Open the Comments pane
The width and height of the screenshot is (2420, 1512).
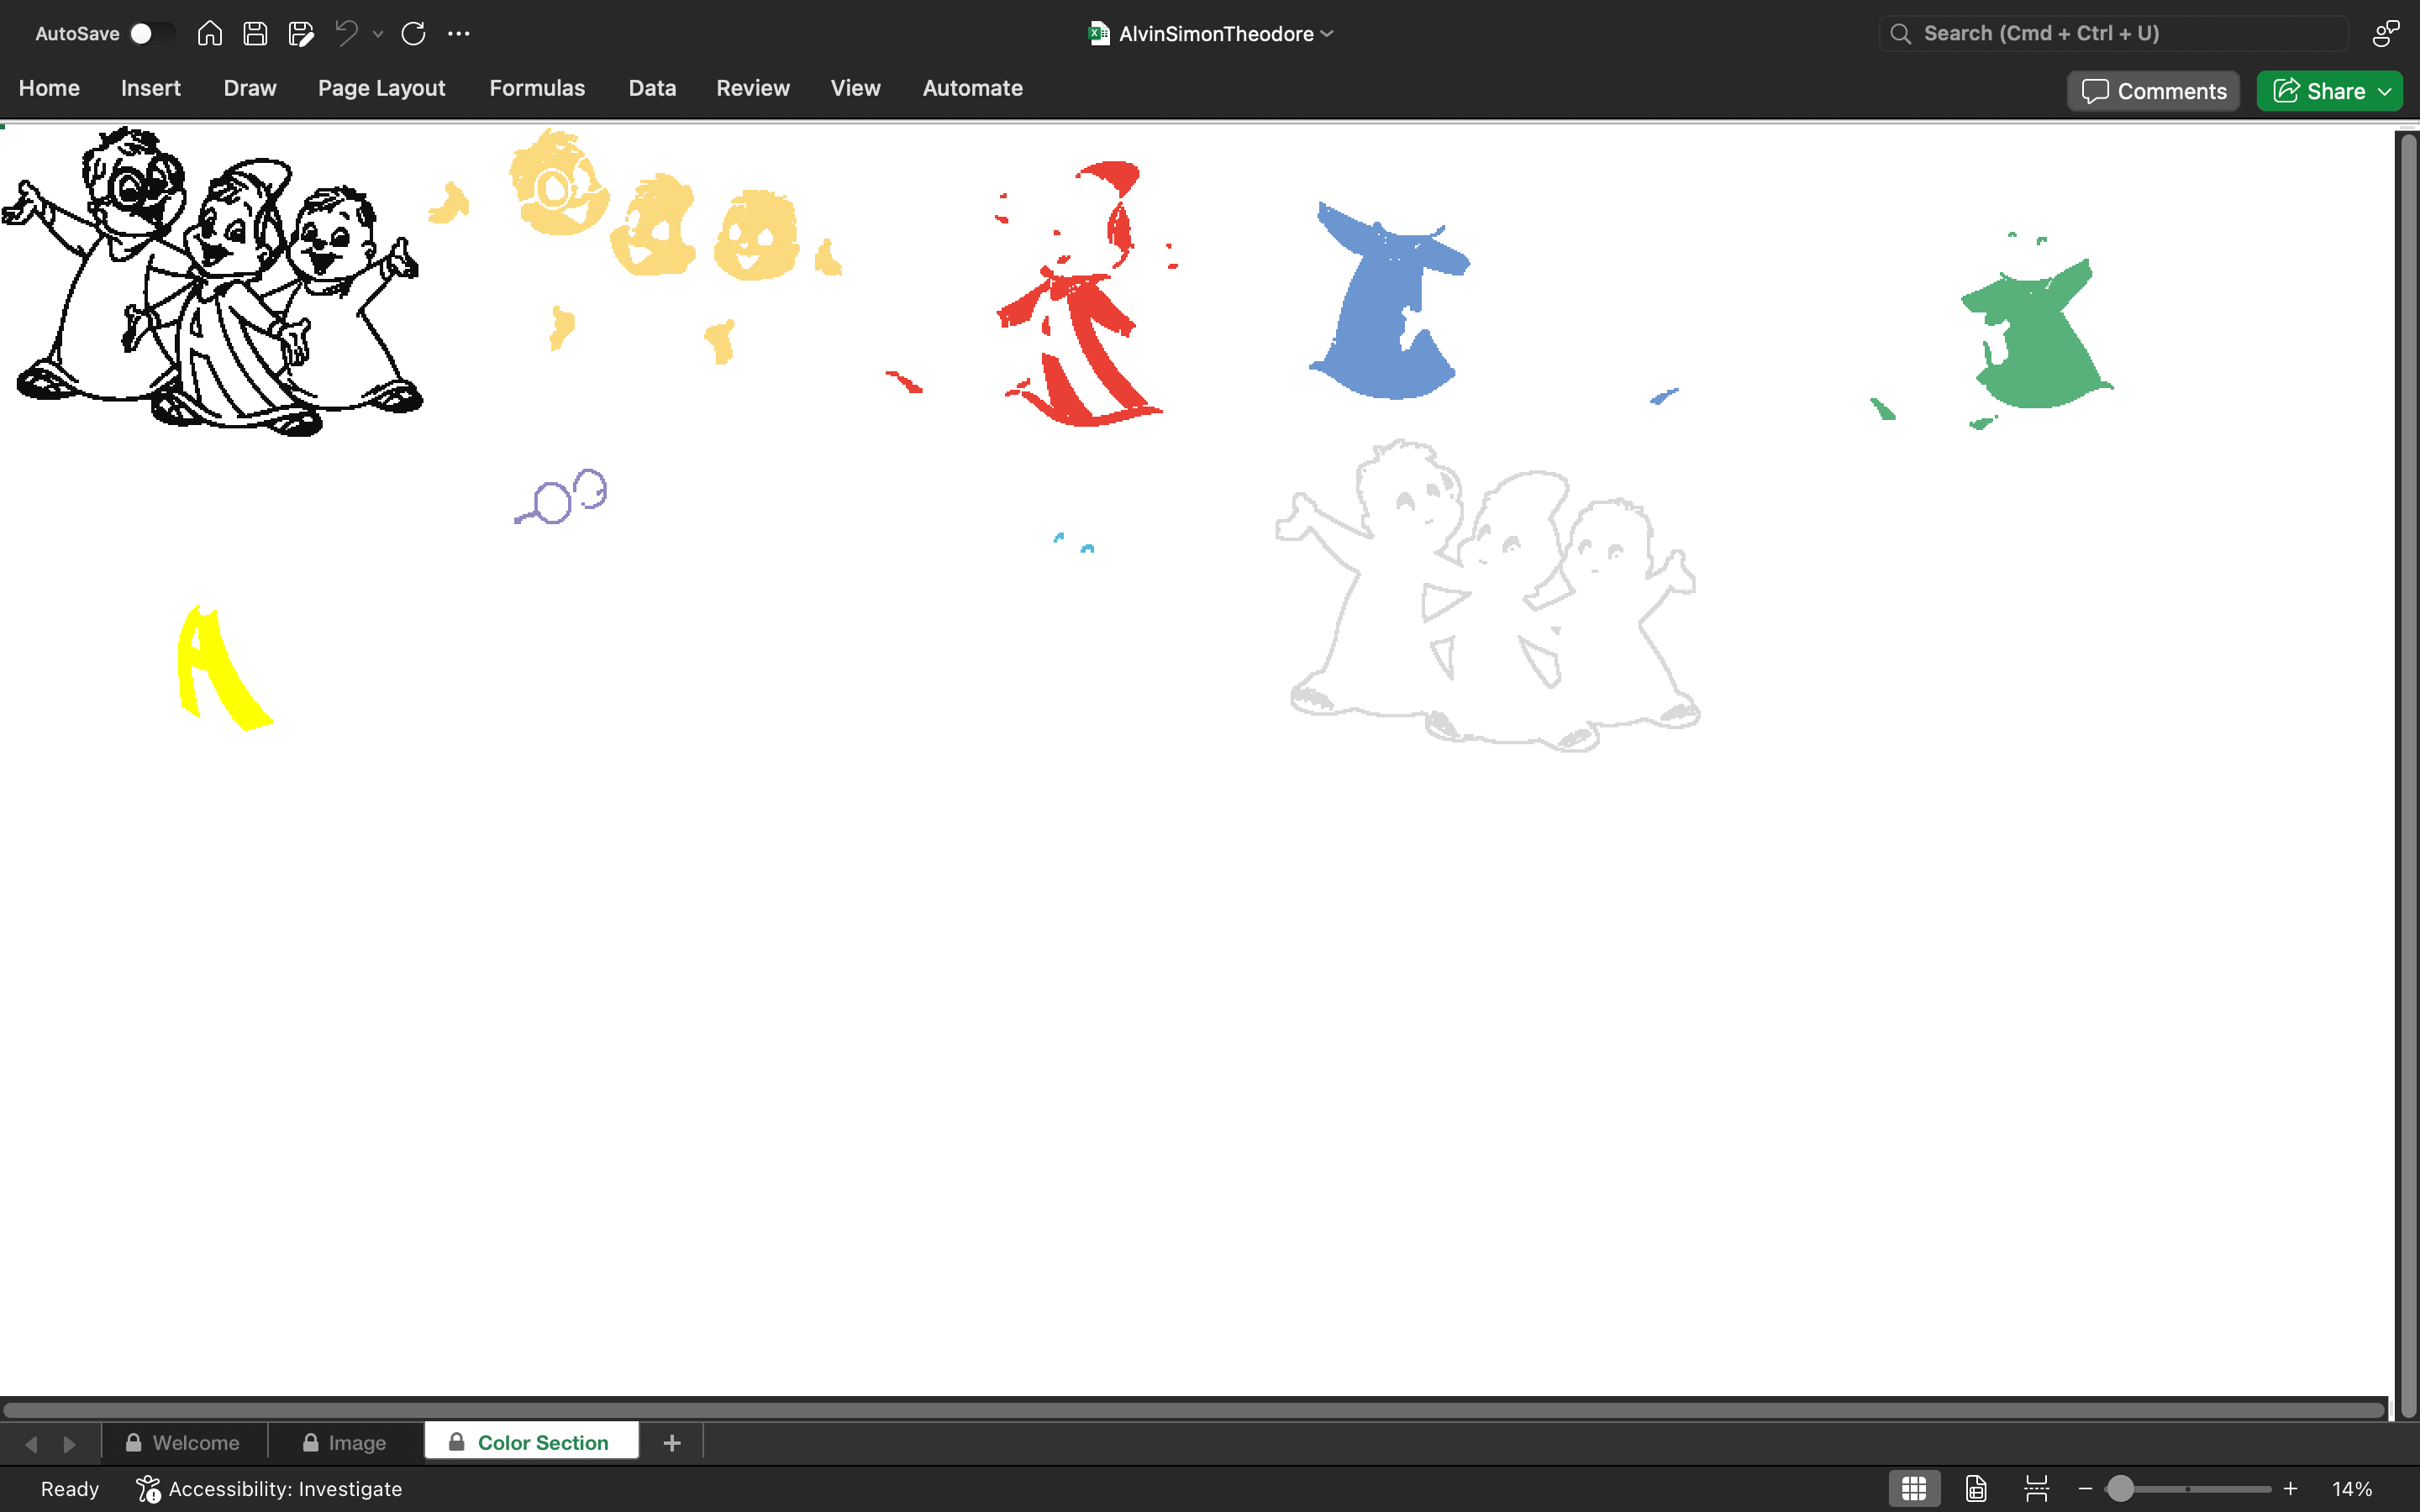point(2154,91)
